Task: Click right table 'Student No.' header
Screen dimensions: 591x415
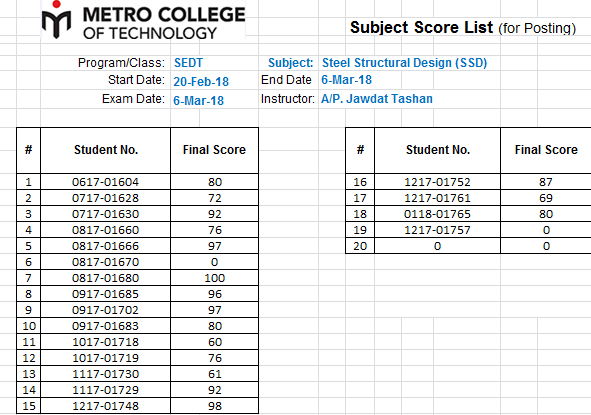Action: coord(438,150)
